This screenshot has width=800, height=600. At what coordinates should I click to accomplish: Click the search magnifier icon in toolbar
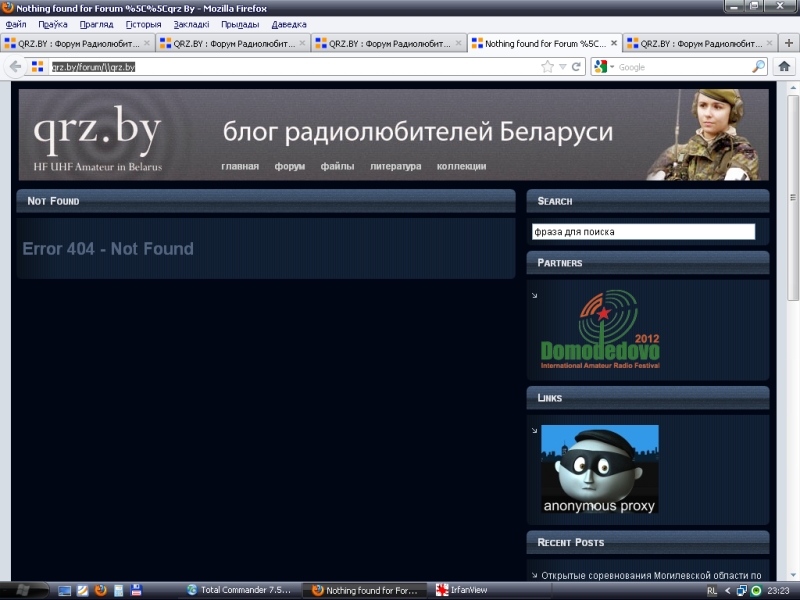[759, 67]
